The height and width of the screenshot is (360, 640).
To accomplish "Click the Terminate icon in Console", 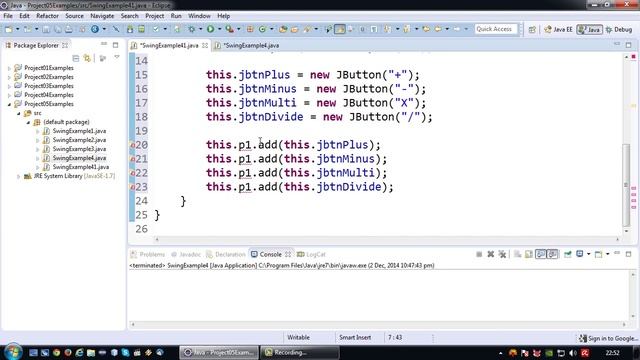I will (x=479, y=254).
